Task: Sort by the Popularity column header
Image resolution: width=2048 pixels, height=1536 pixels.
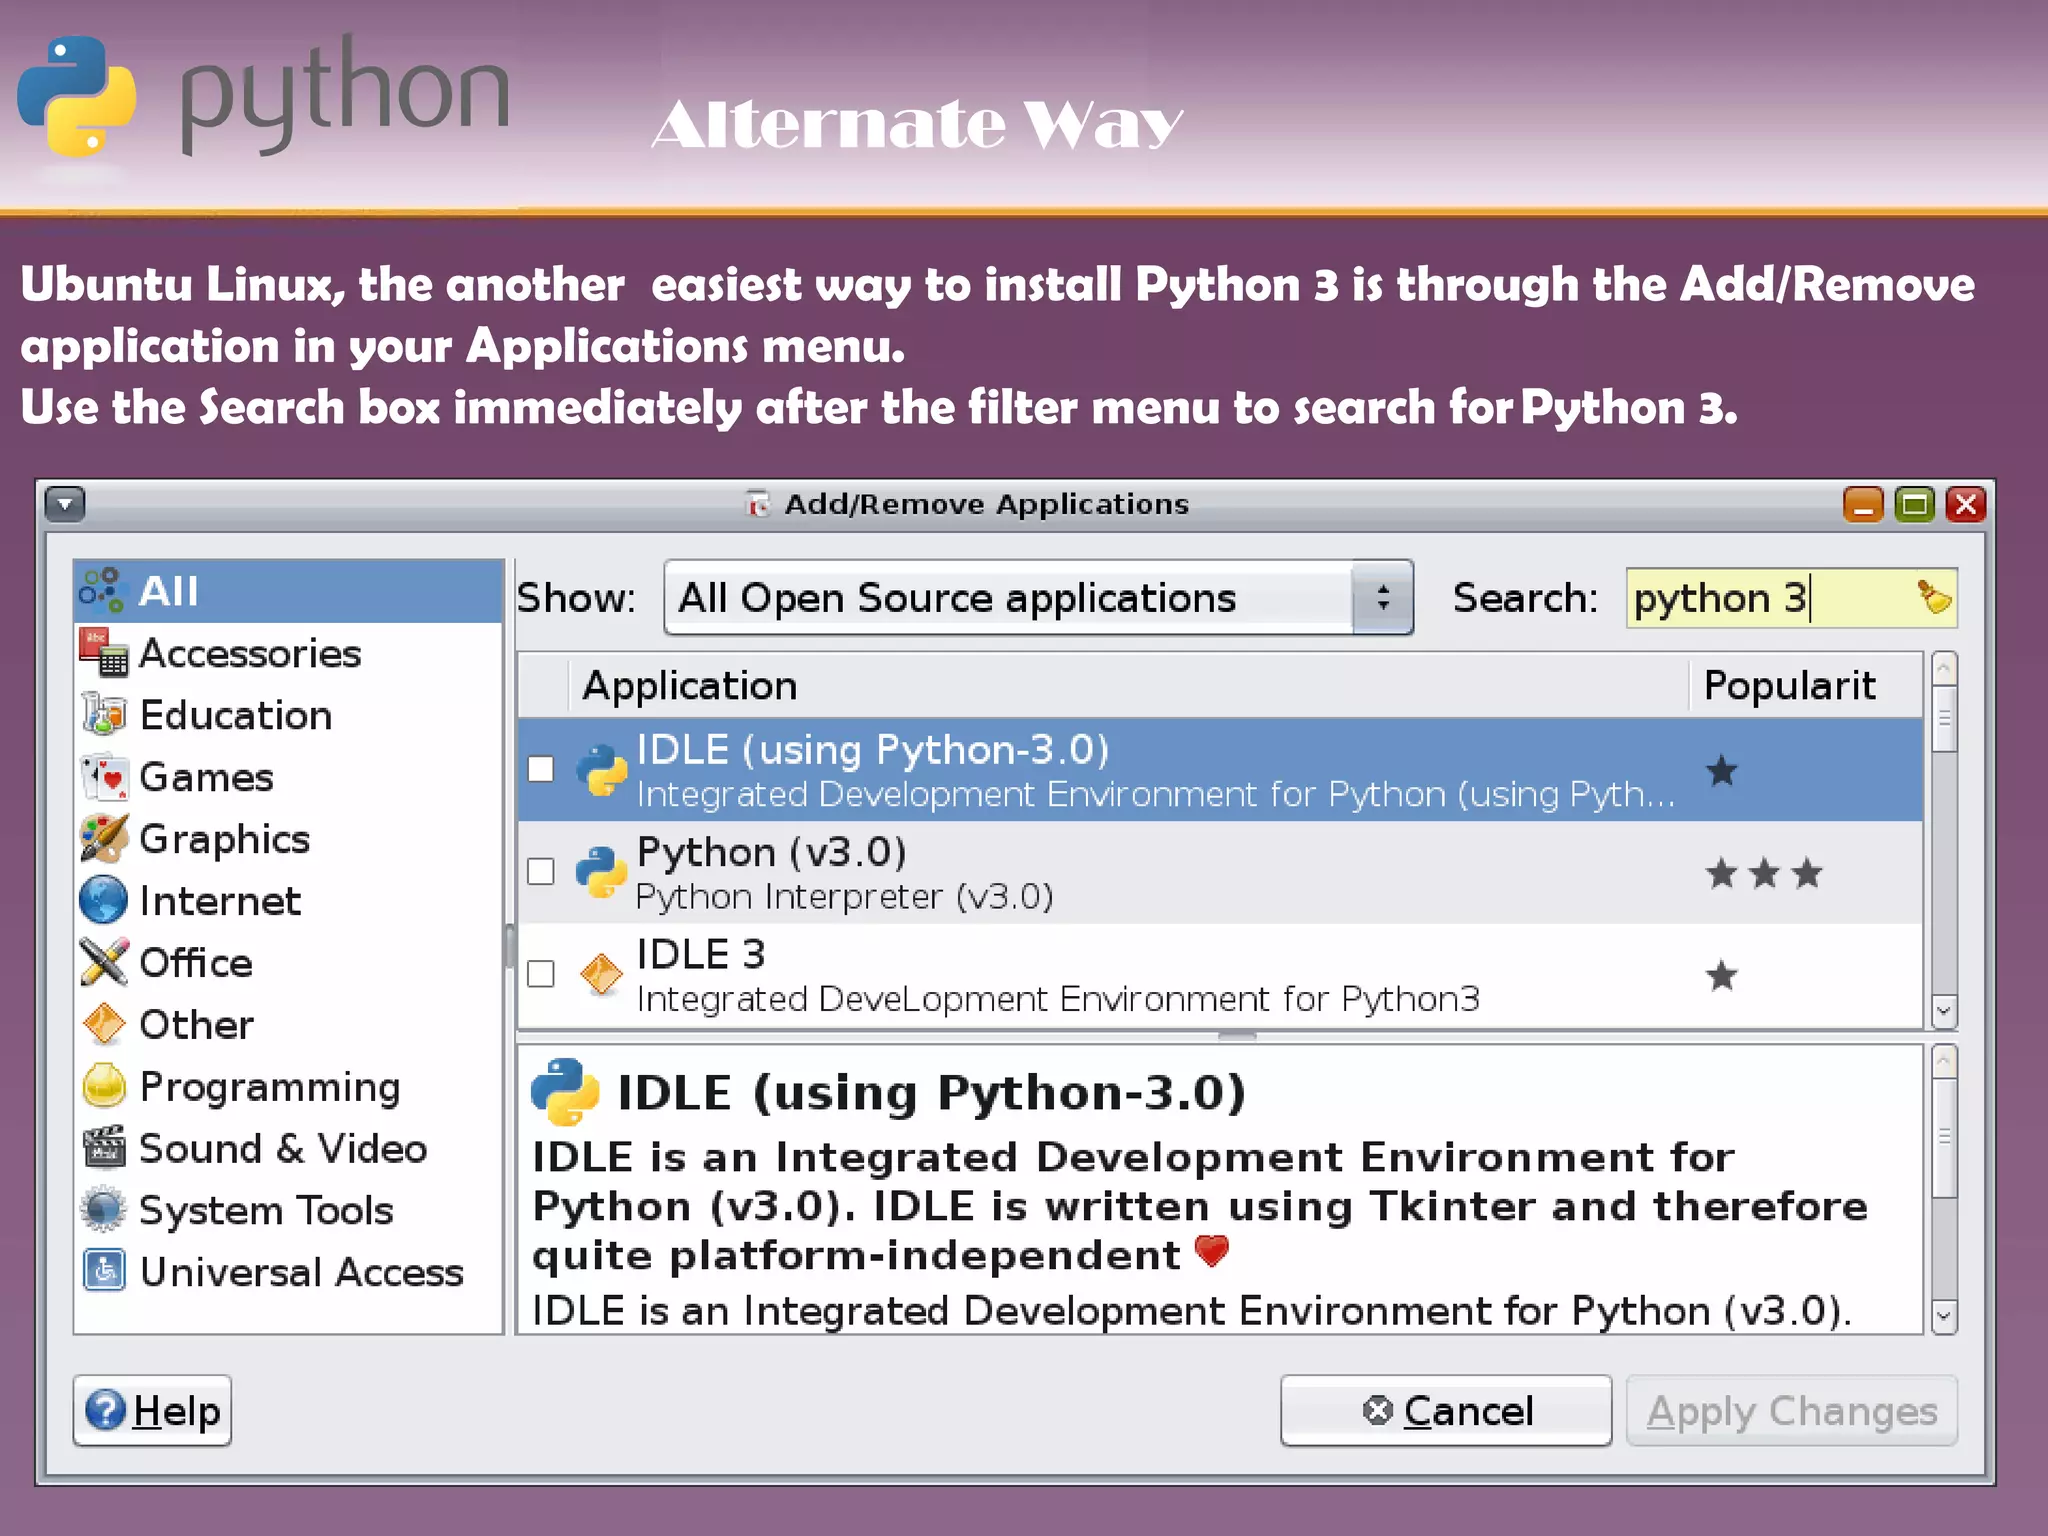Action: coord(1806,686)
